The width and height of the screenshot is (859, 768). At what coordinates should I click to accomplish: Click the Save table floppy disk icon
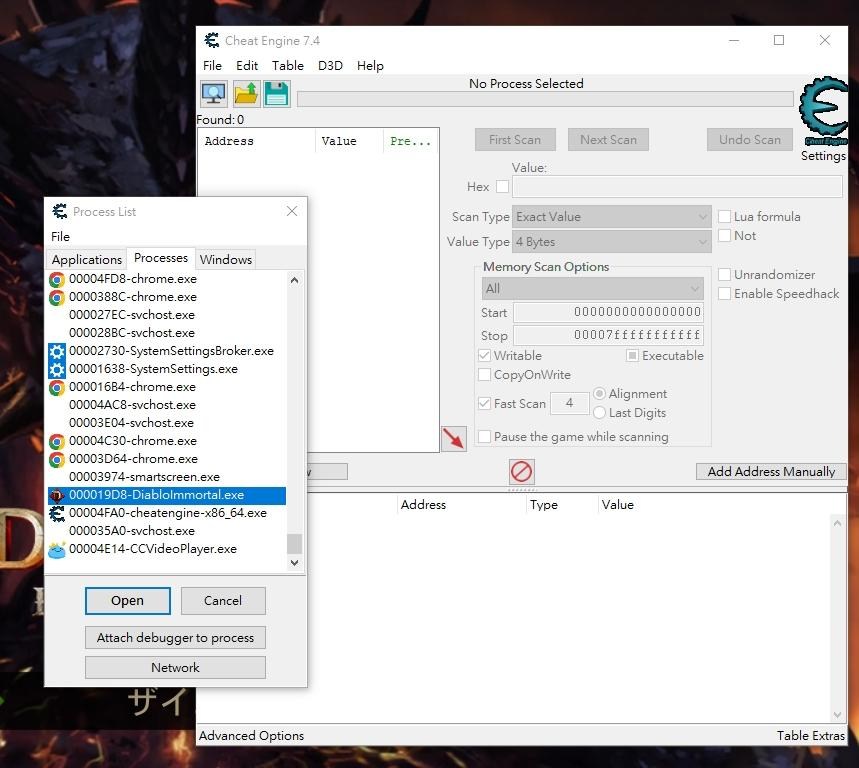(x=277, y=94)
